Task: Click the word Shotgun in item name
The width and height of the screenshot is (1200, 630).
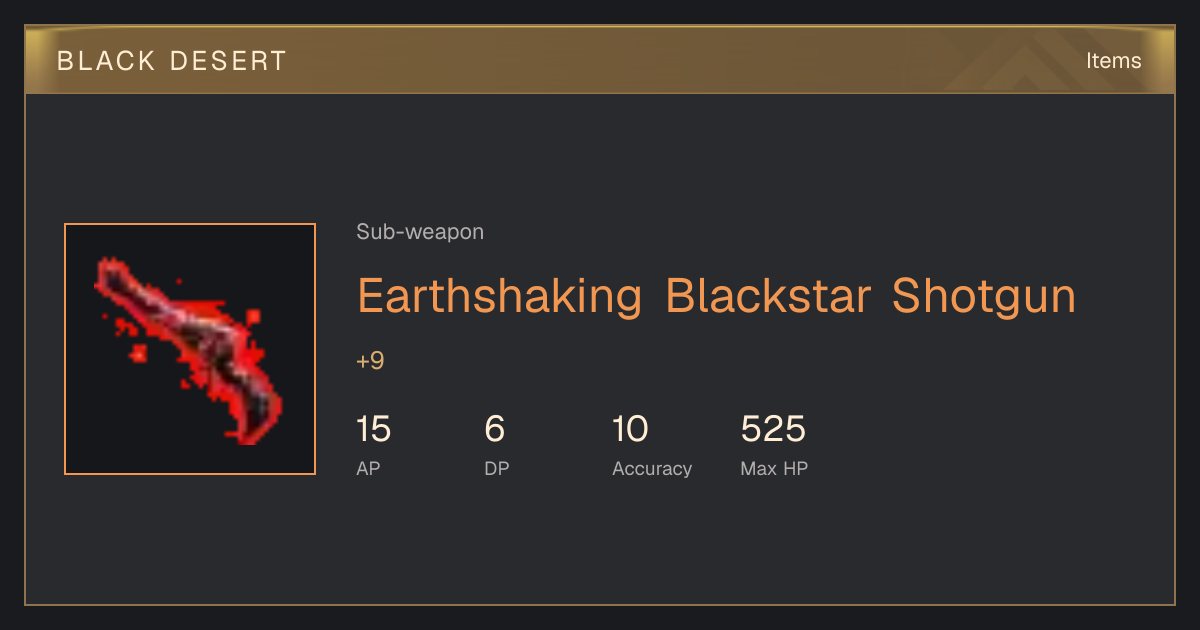Action: tap(984, 297)
